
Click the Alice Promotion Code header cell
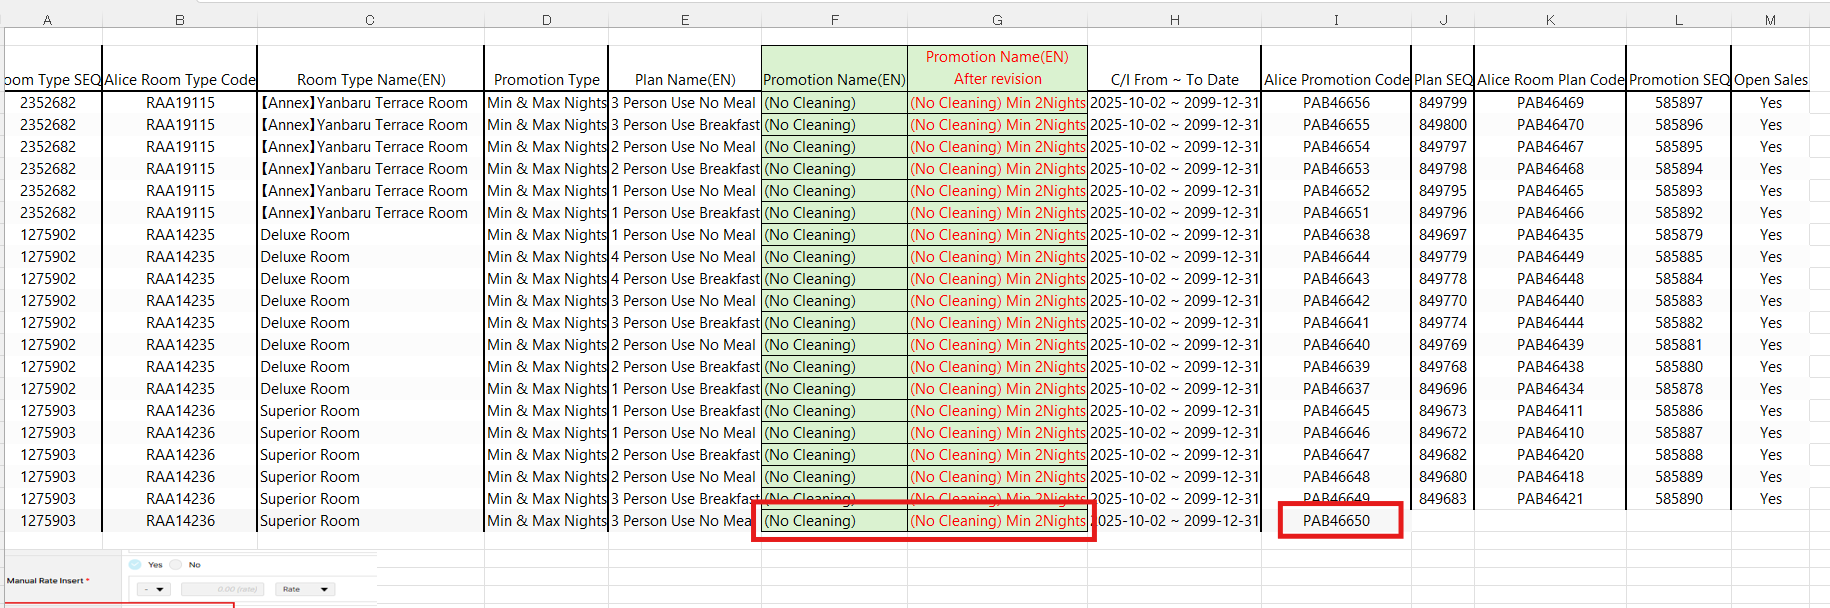tap(1336, 68)
